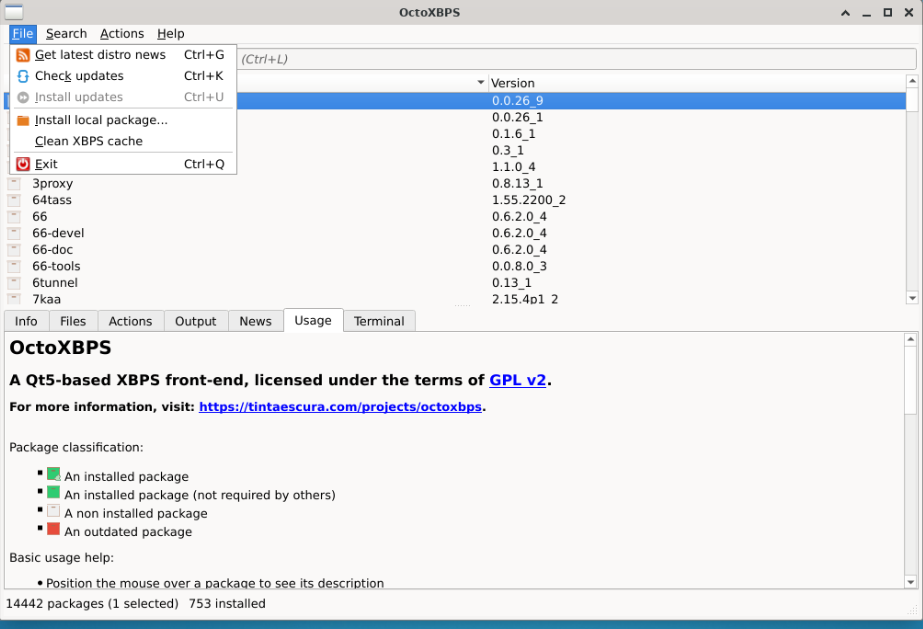Viewport: 923px width, 629px height.
Task: Select the 66-doc package row
Action: [455, 249]
